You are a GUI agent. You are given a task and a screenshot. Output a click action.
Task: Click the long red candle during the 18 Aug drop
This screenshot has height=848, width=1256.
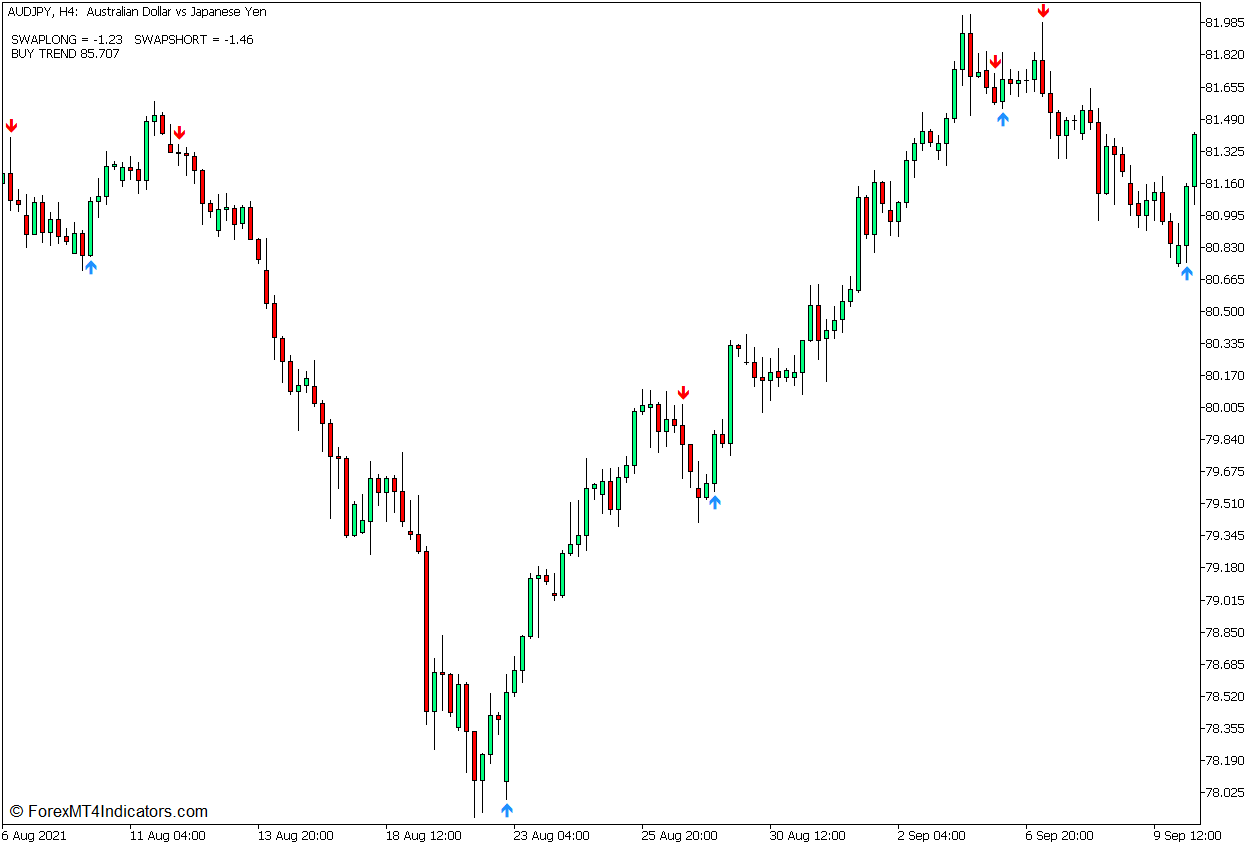425,630
